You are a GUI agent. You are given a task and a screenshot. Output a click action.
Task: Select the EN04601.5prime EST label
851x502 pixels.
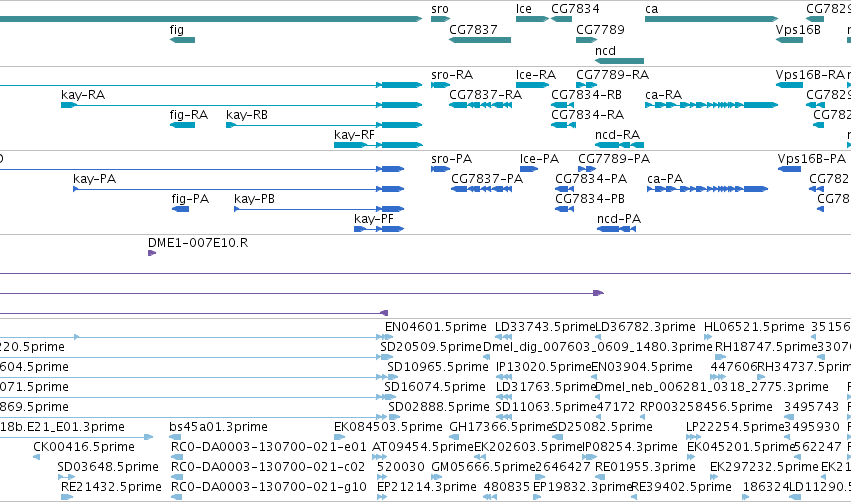(x=436, y=327)
